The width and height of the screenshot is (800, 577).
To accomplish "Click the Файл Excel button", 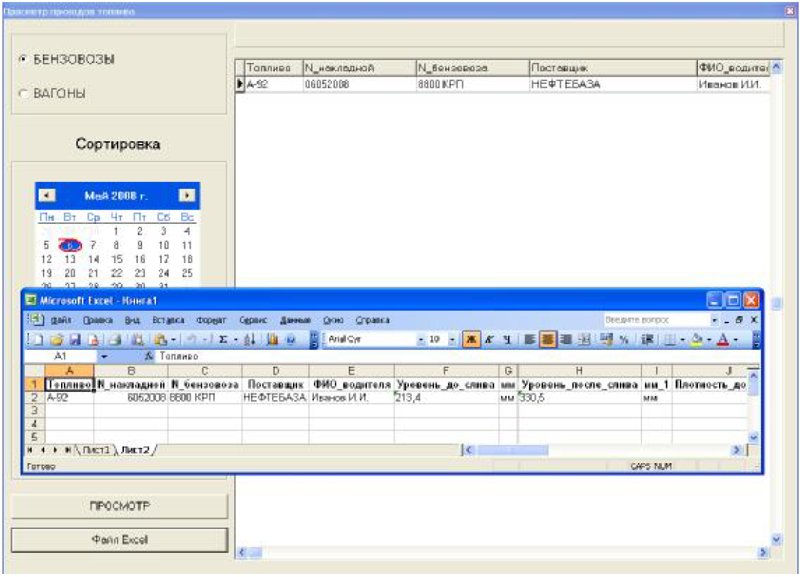I will tap(119, 540).
